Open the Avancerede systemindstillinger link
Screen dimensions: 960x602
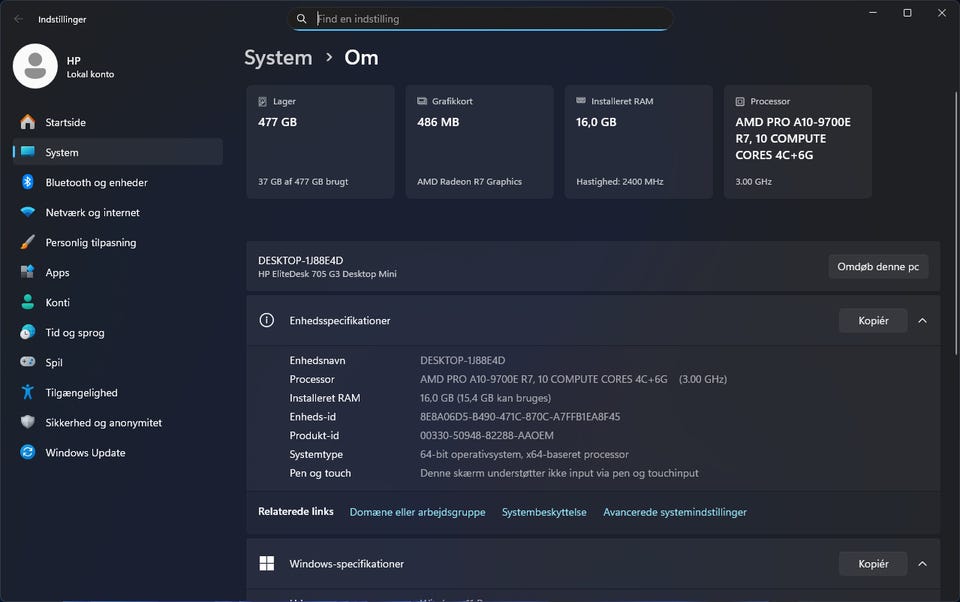pos(674,512)
